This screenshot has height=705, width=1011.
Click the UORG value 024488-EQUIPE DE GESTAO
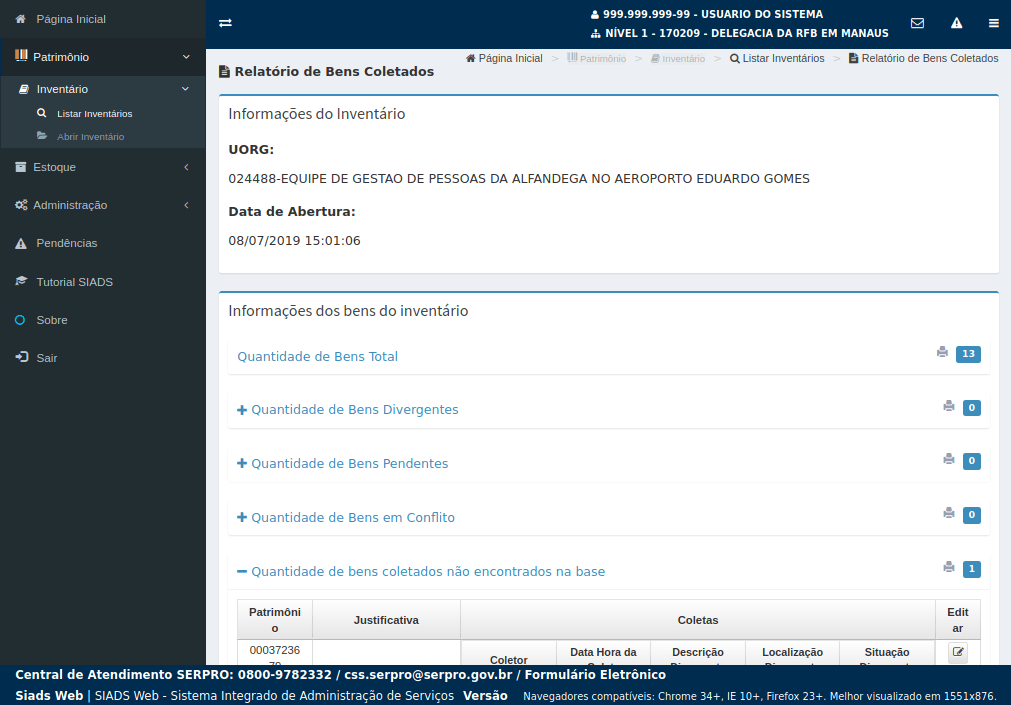coord(519,179)
